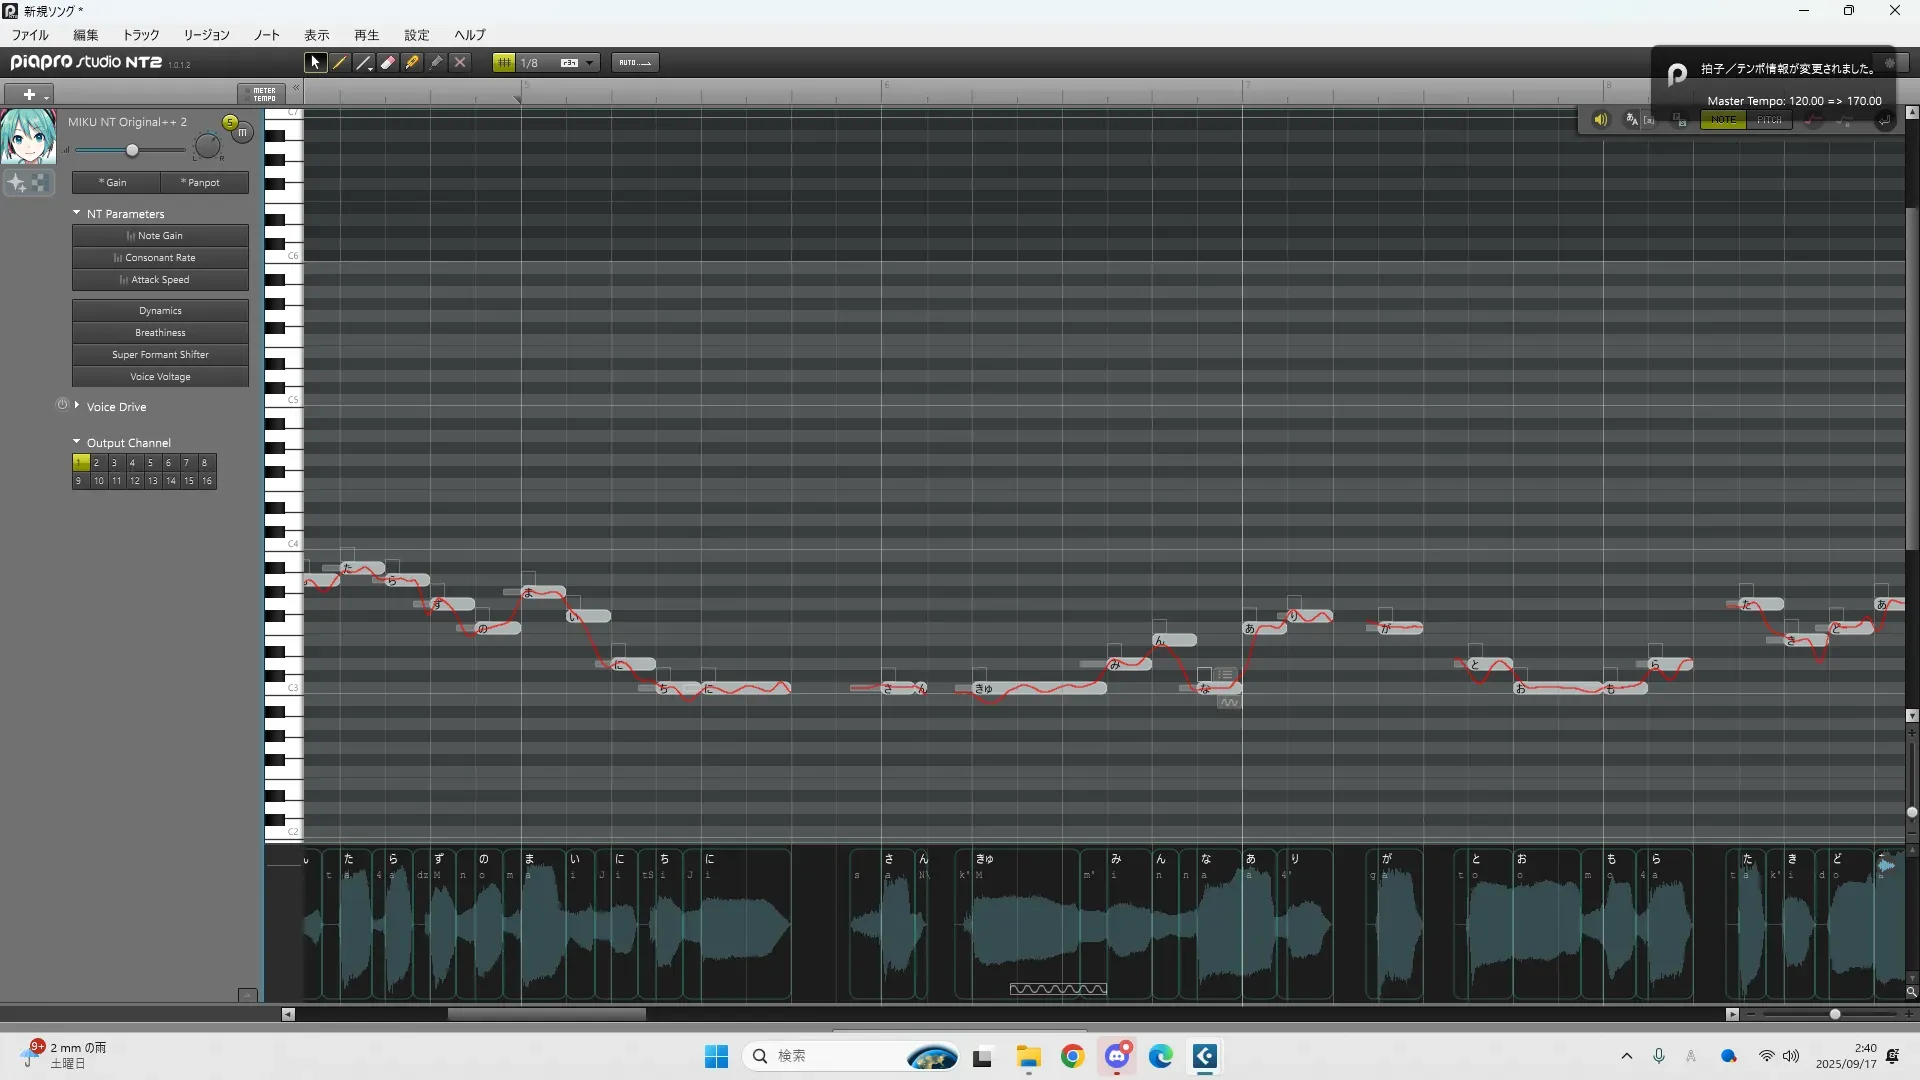Viewport: 1920px width, 1080px height.
Task: Expand the Voice Drive section
Action: (x=77, y=406)
